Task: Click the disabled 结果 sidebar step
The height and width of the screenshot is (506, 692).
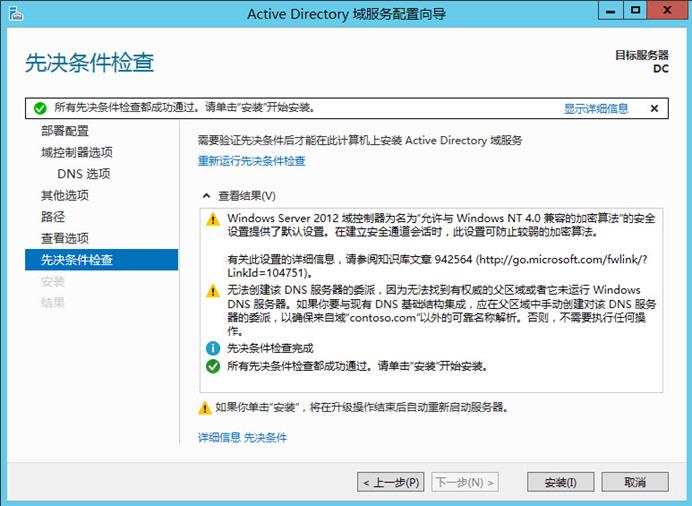Action: 53,303
